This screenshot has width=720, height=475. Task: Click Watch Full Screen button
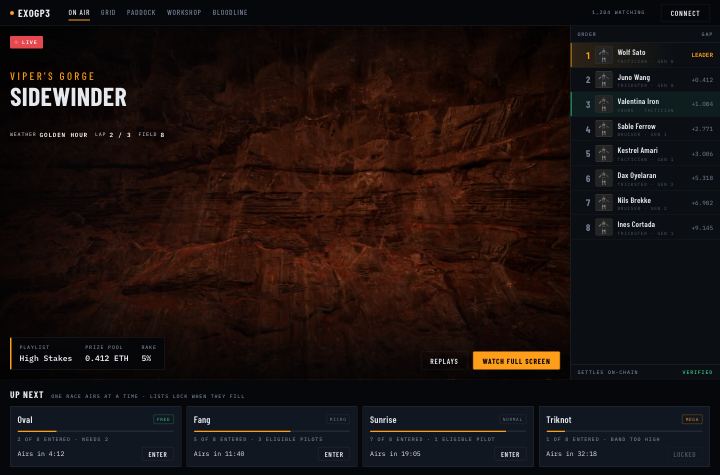click(x=516, y=361)
